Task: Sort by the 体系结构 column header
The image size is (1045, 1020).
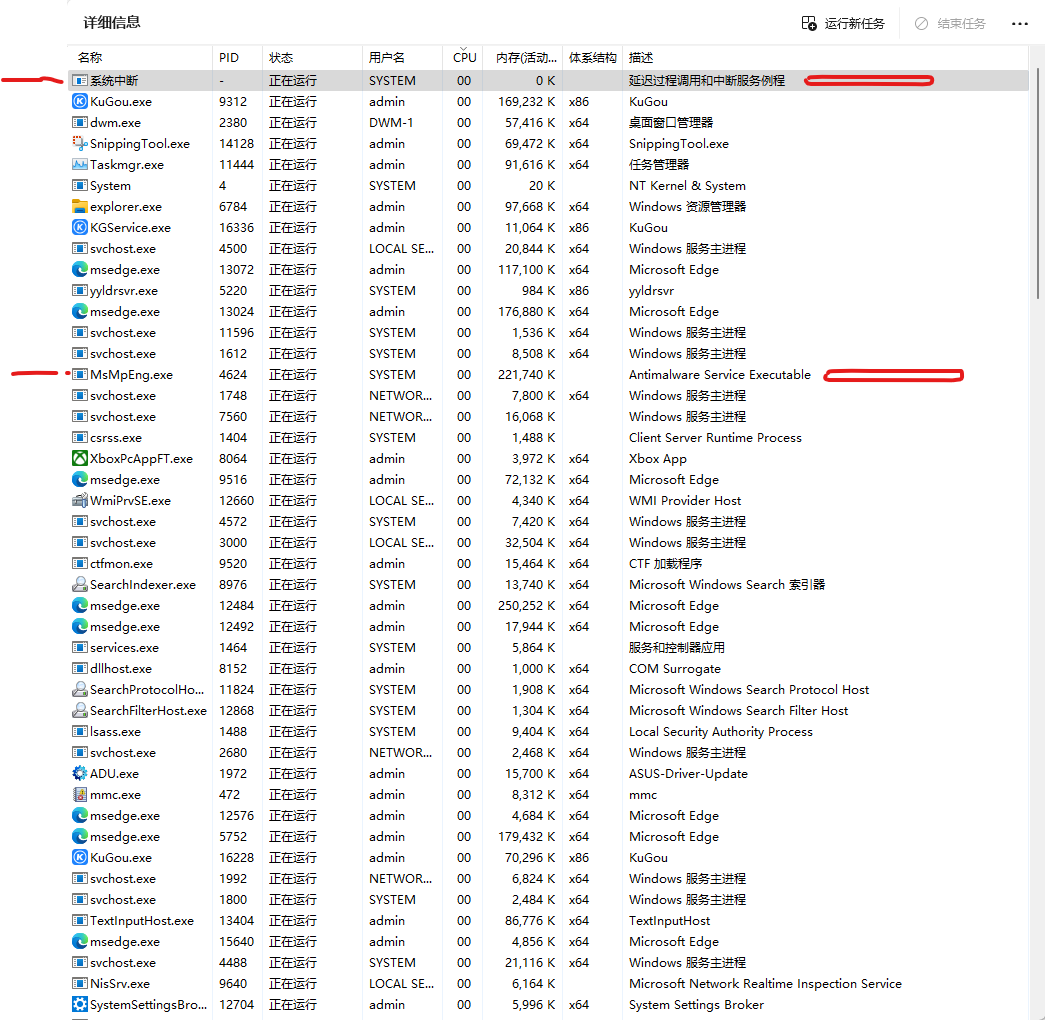Action: 592,57
